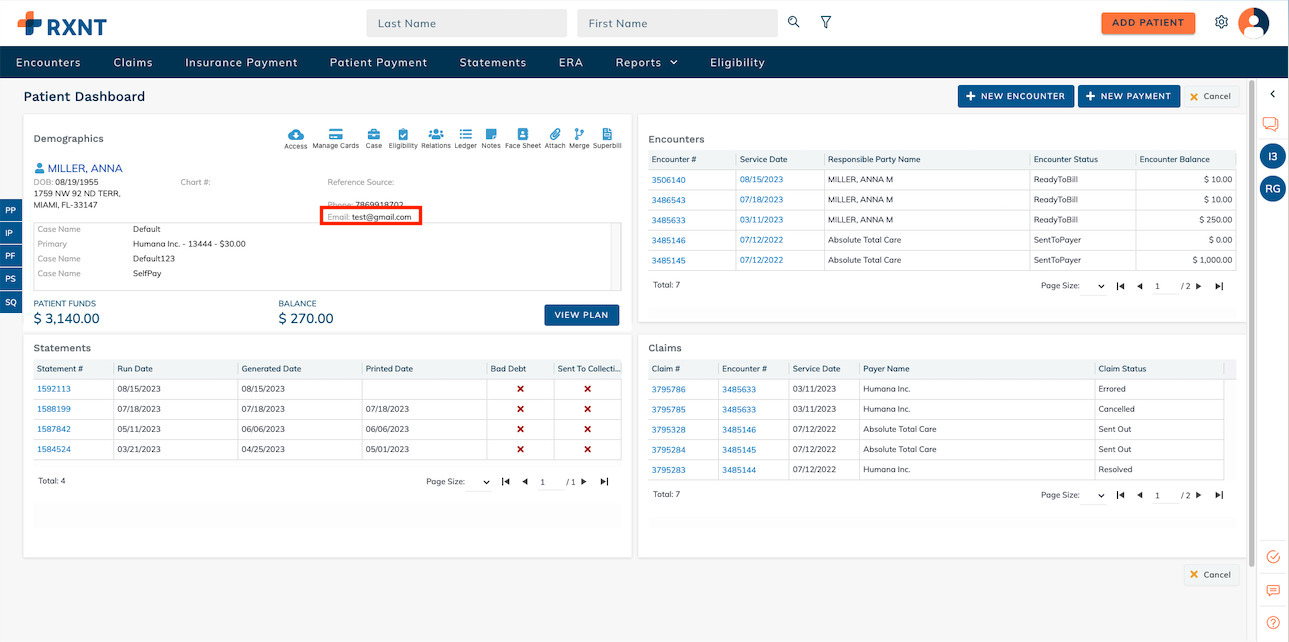This screenshot has width=1289, height=642.
Task: Select the IP side tab
Action: point(11,233)
